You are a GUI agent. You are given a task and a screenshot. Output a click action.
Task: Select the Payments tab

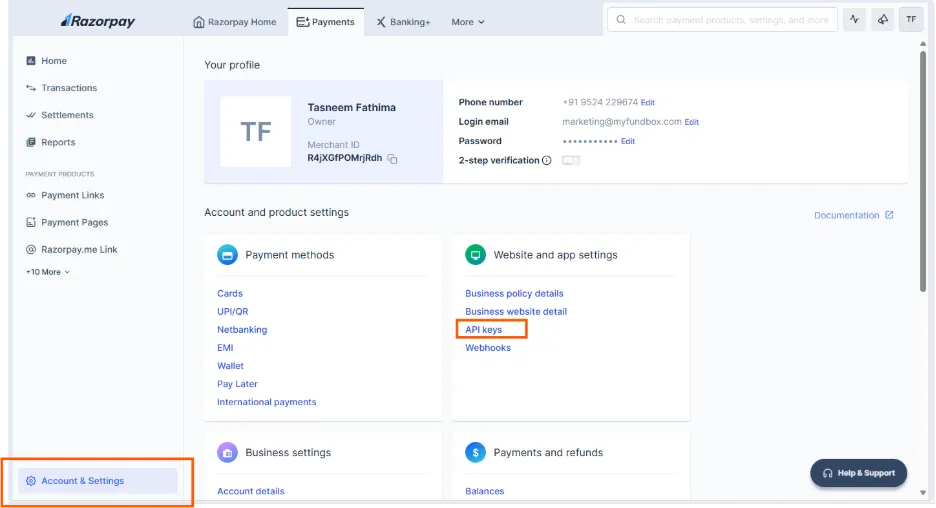326,22
